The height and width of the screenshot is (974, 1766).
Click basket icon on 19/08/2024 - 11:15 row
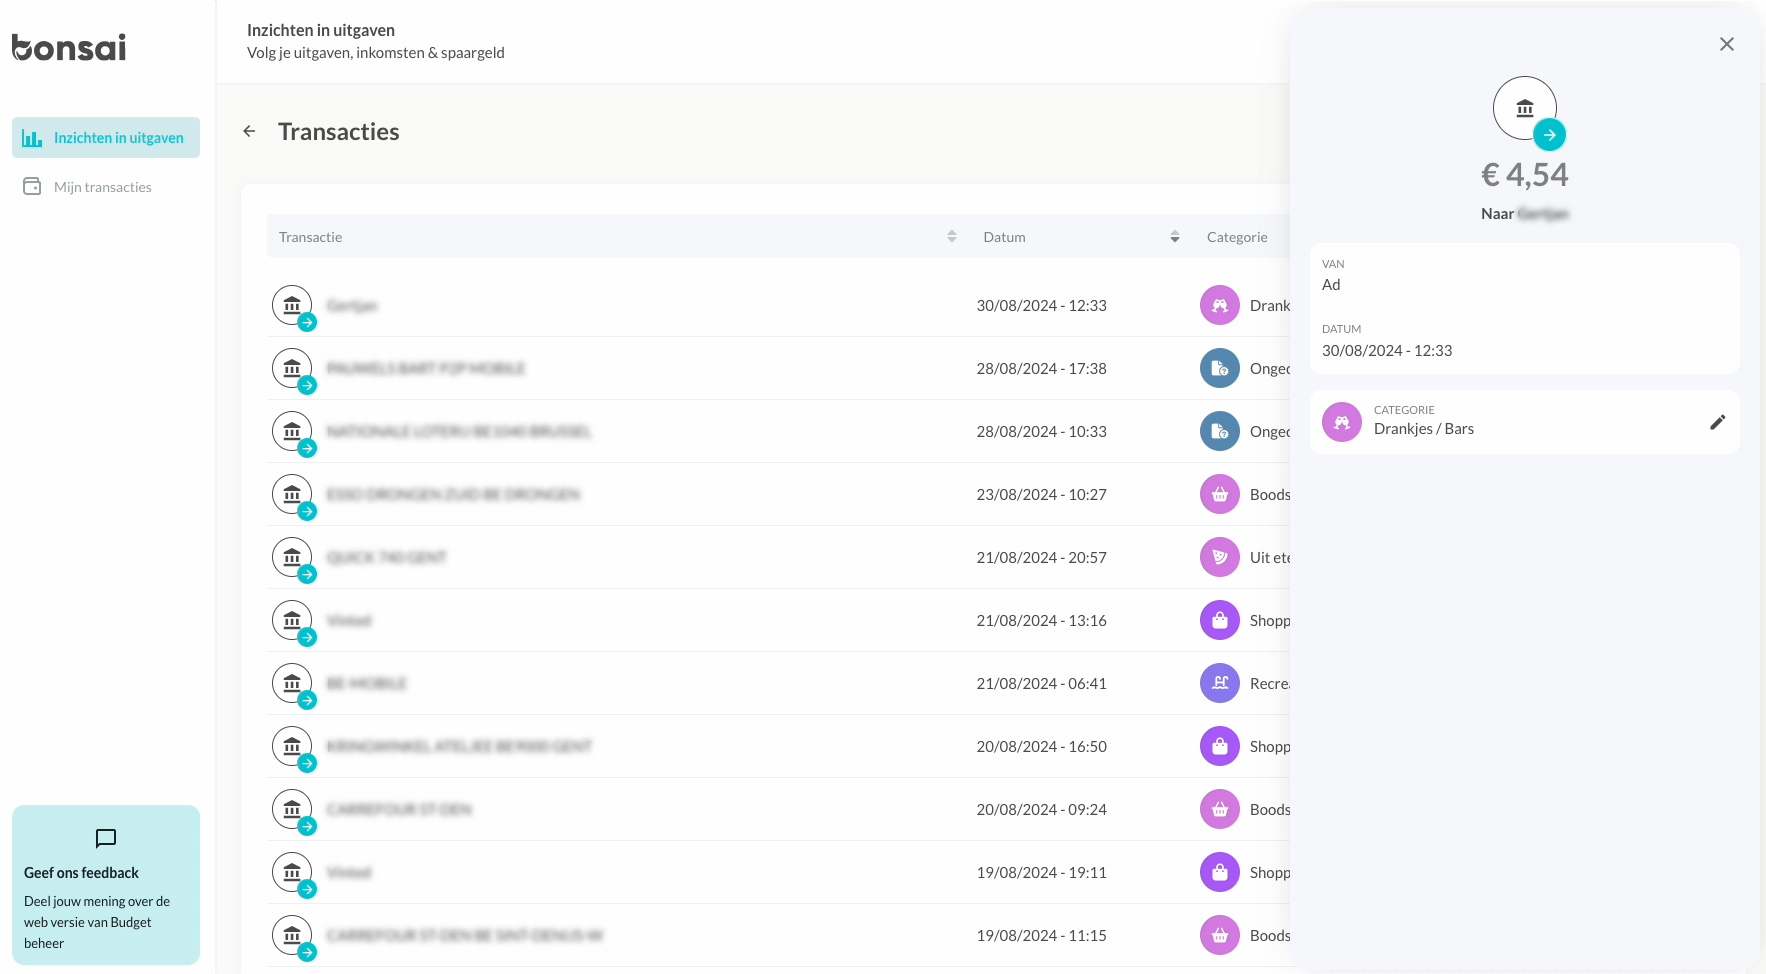click(1220, 936)
